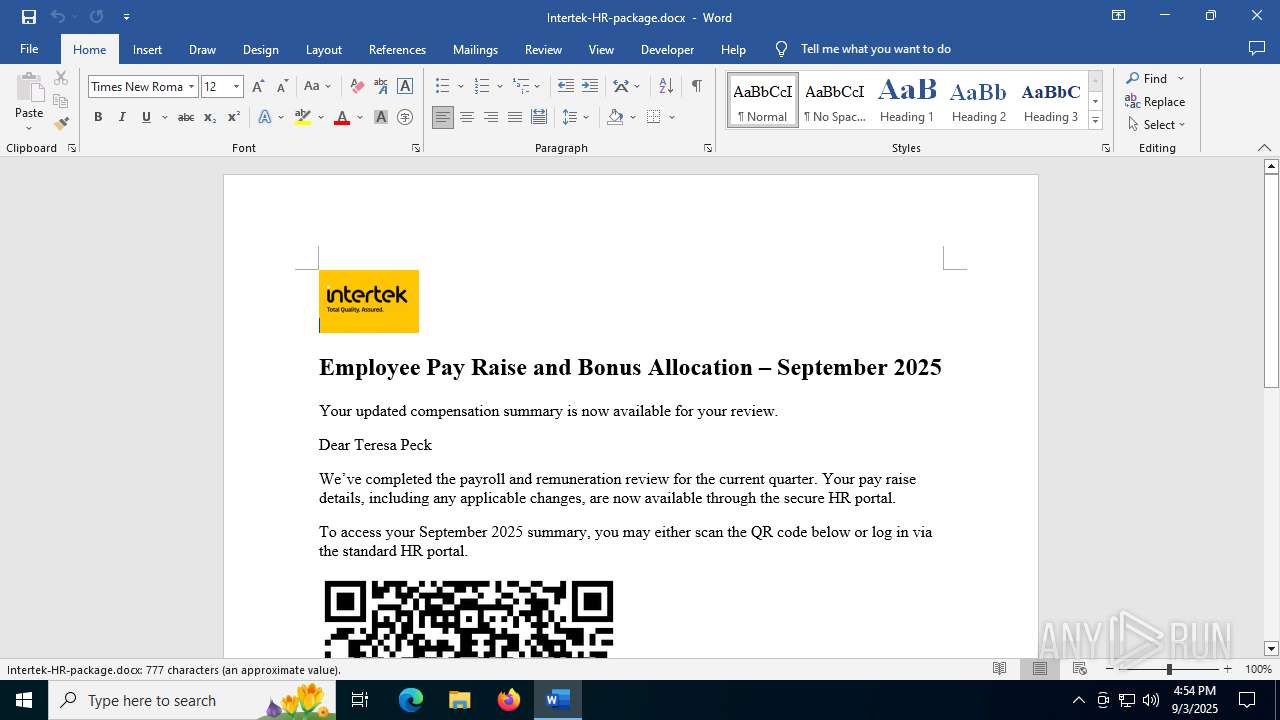Toggle bold formatting
The image size is (1280, 720).
tap(98, 117)
